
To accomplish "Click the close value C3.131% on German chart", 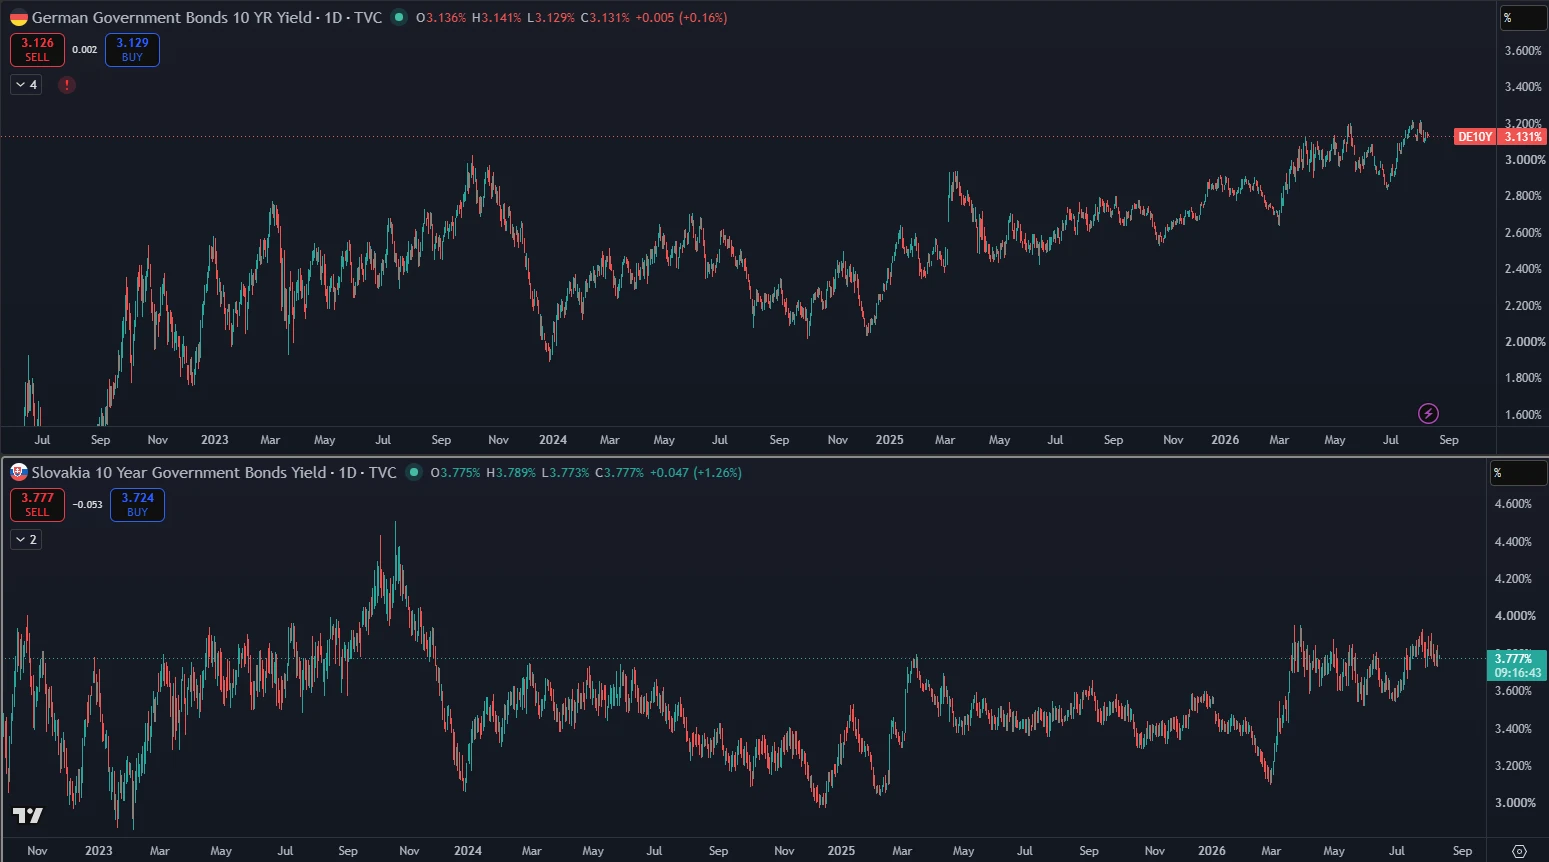I will coord(606,18).
